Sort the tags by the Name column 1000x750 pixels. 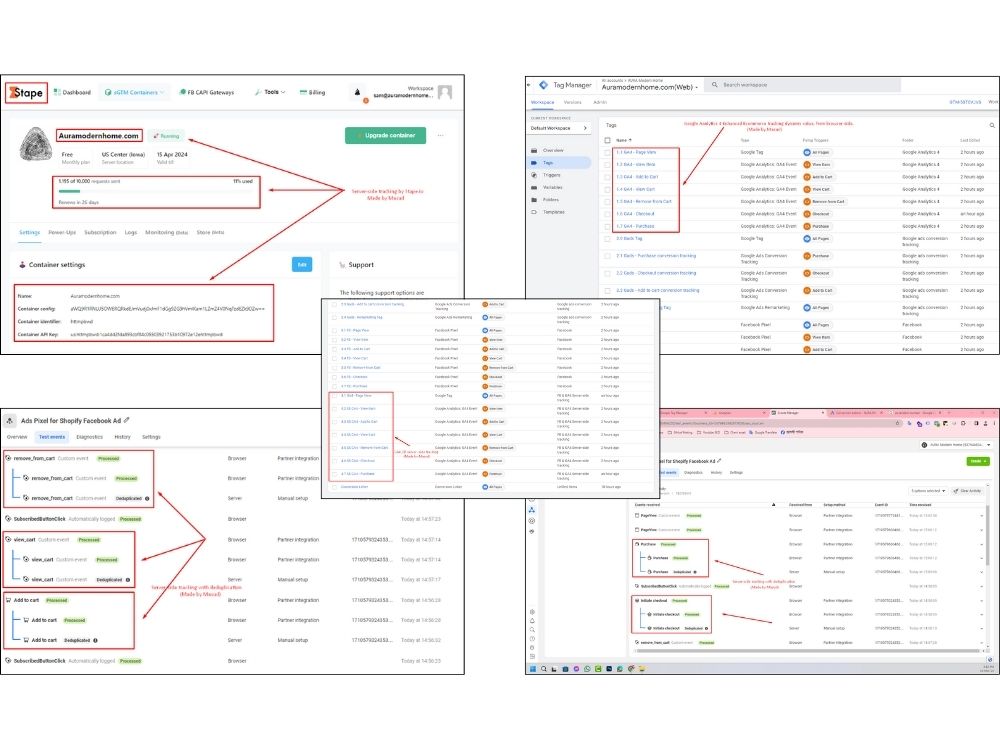pyautogui.click(x=623, y=140)
